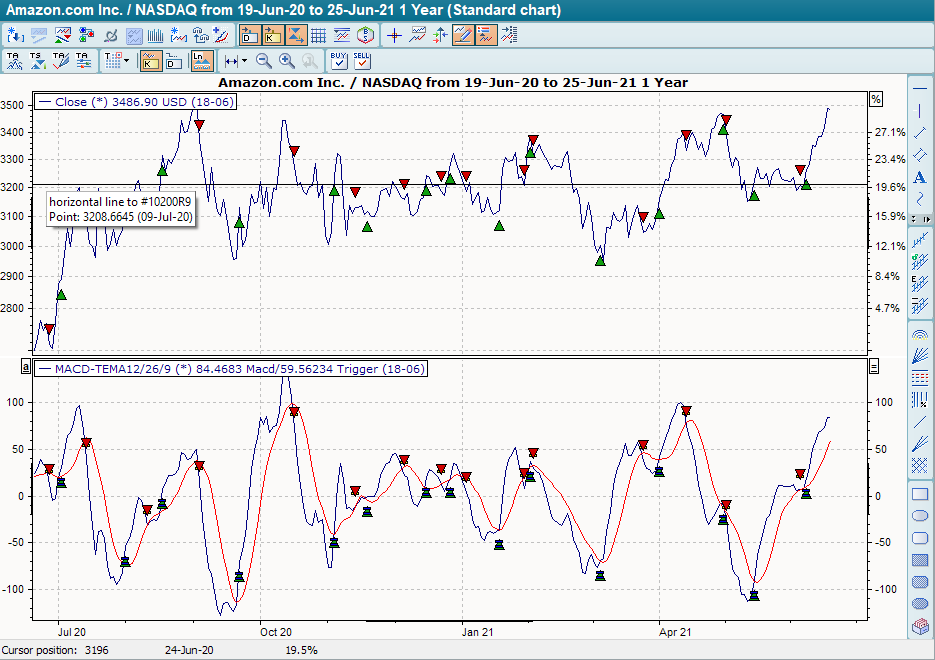Activate the trendline drawing tool
Screen dimensions: 935x660
[x=920, y=132]
